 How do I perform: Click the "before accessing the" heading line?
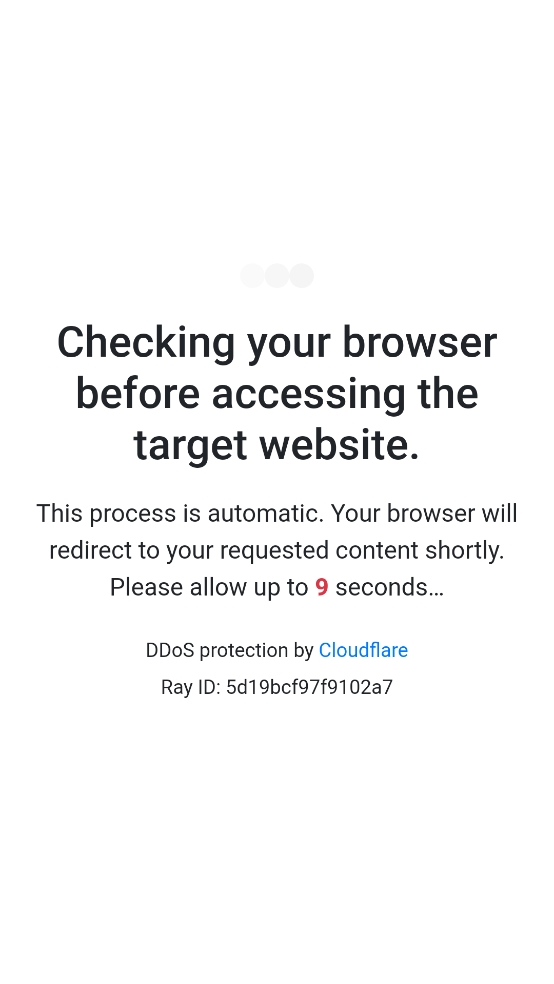point(277,393)
